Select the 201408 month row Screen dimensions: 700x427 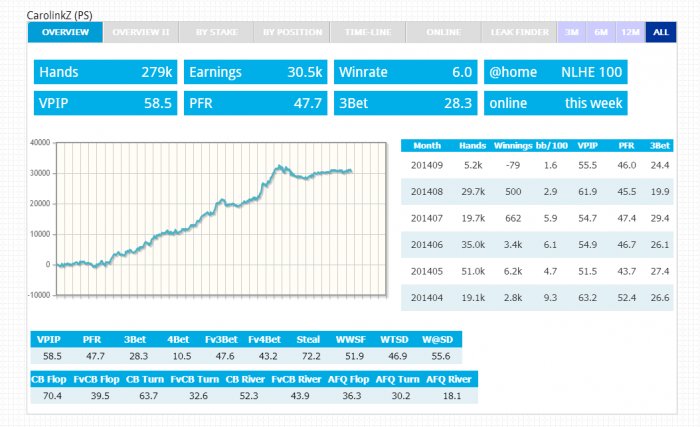pos(537,192)
